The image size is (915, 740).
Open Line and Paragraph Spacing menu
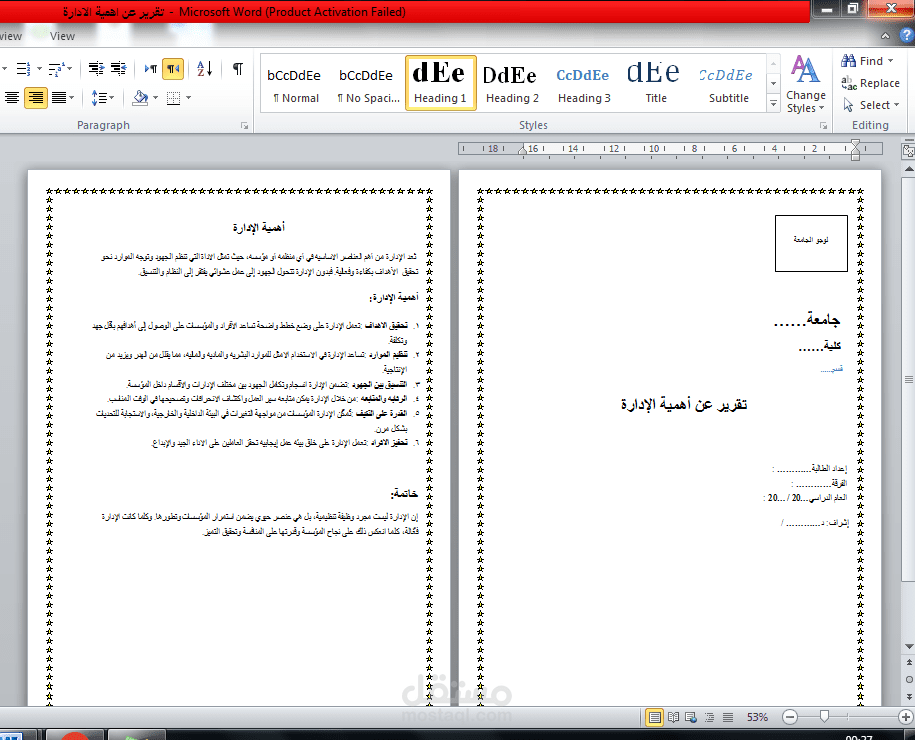tap(103, 97)
